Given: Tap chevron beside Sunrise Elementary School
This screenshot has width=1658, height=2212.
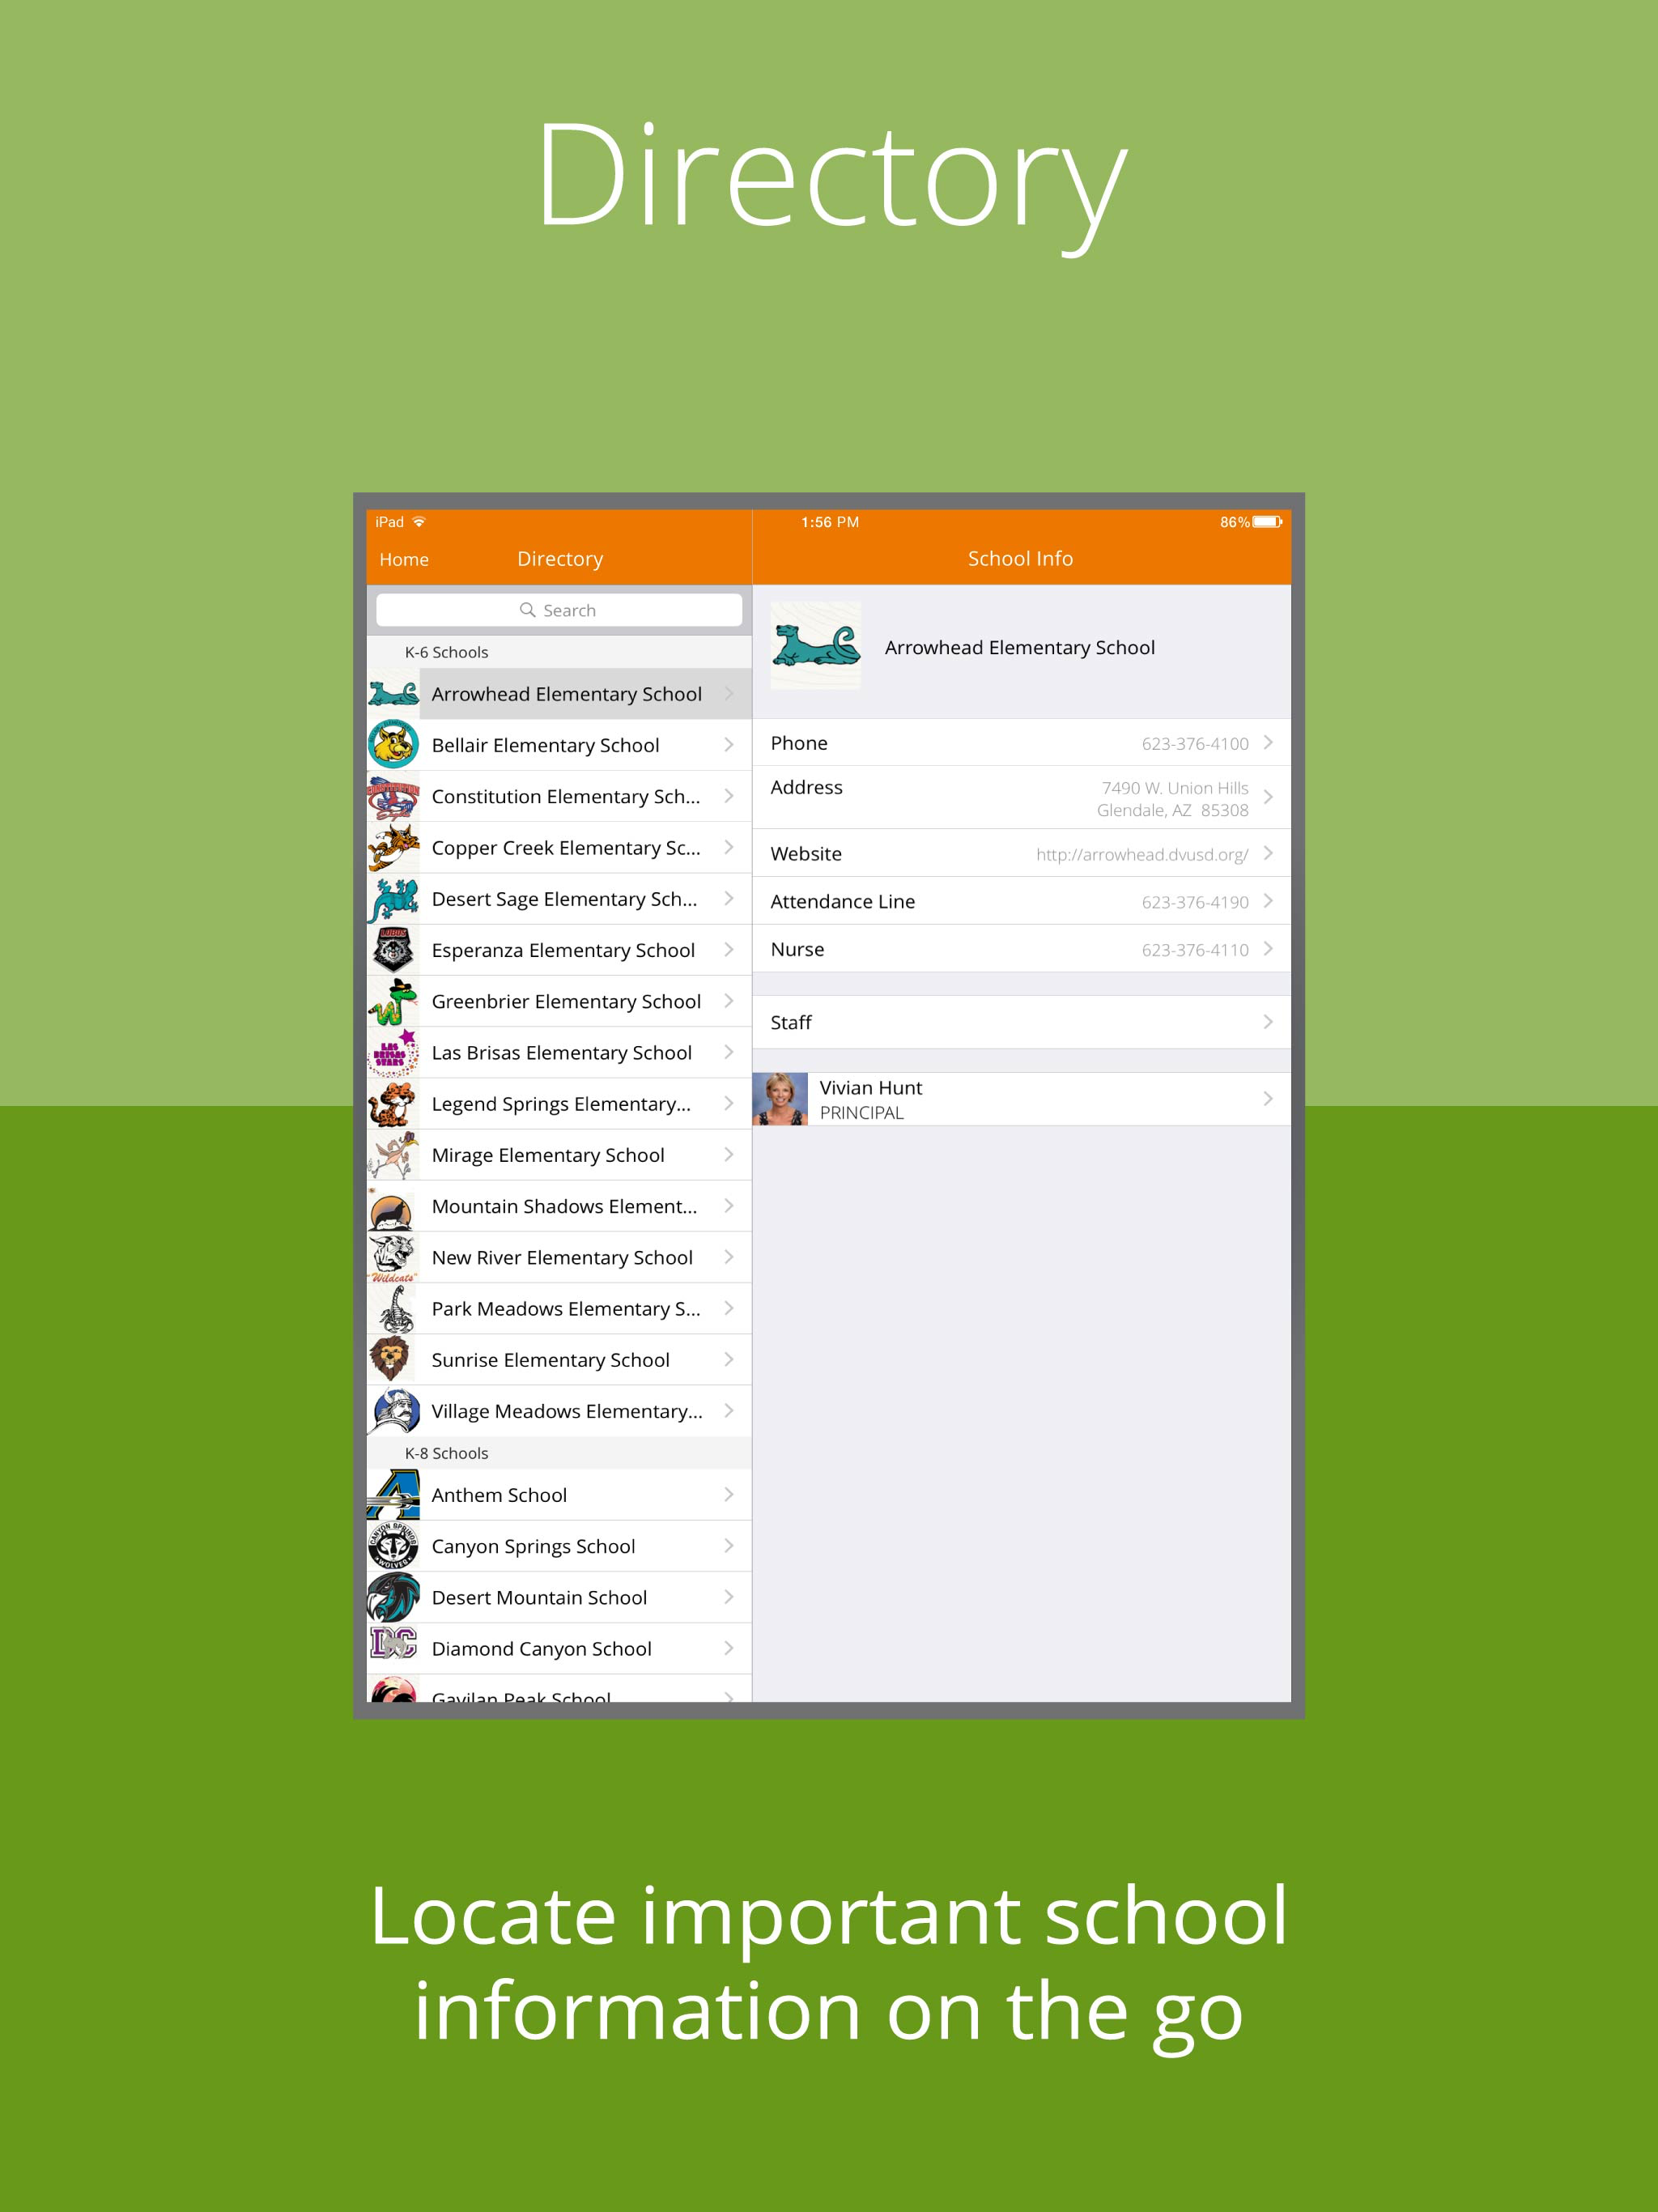Looking at the screenshot, I should [x=729, y=1360].
